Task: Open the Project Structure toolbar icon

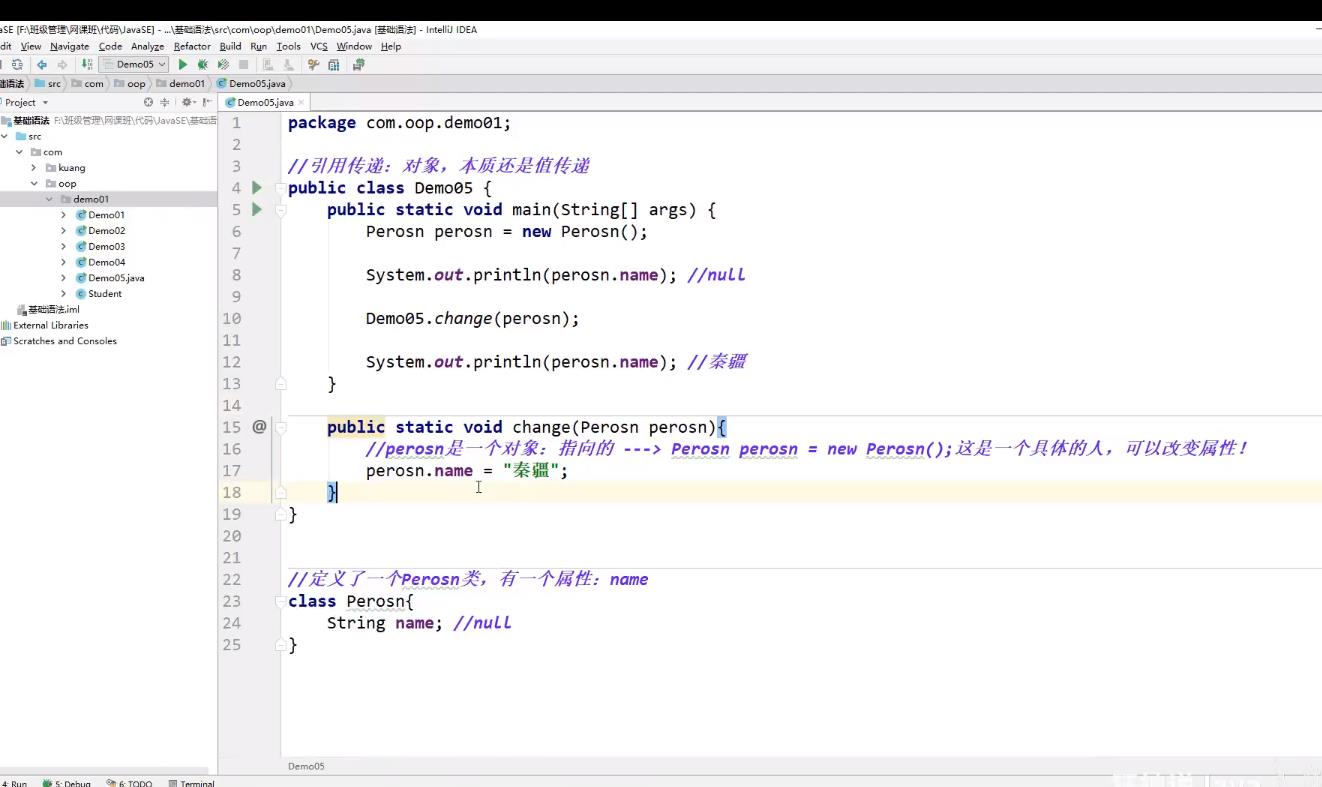Action: click(x=333, y=64)
